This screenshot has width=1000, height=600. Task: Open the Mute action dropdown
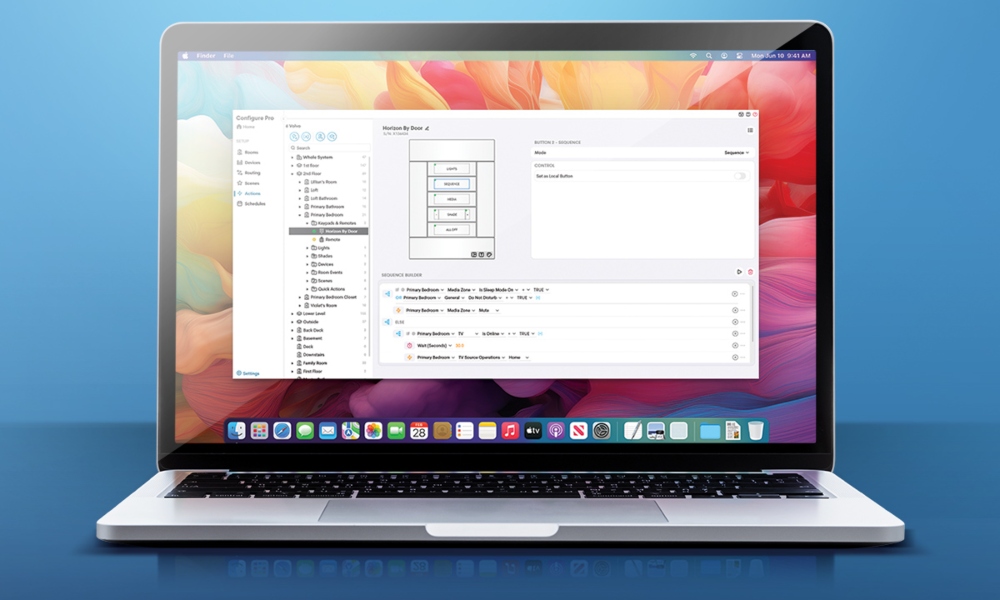point(489,311)
